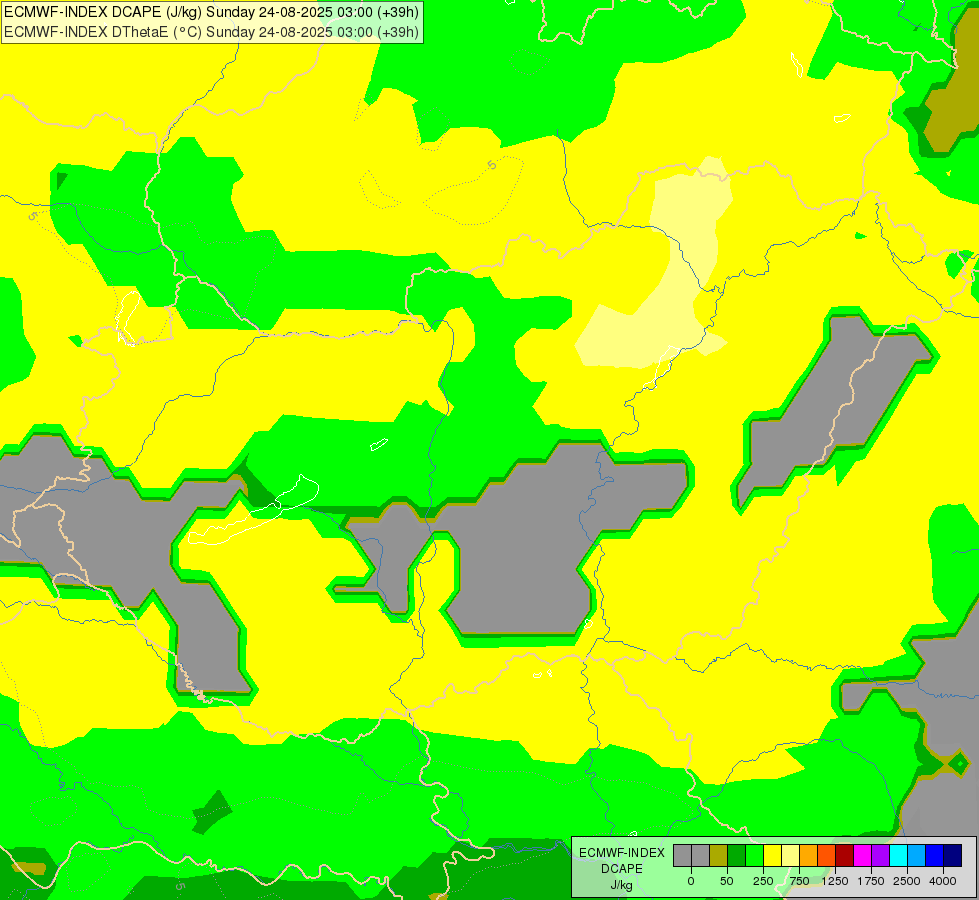Click the legend unit label J/kg

pyautogui.click(x=621, y=885)
